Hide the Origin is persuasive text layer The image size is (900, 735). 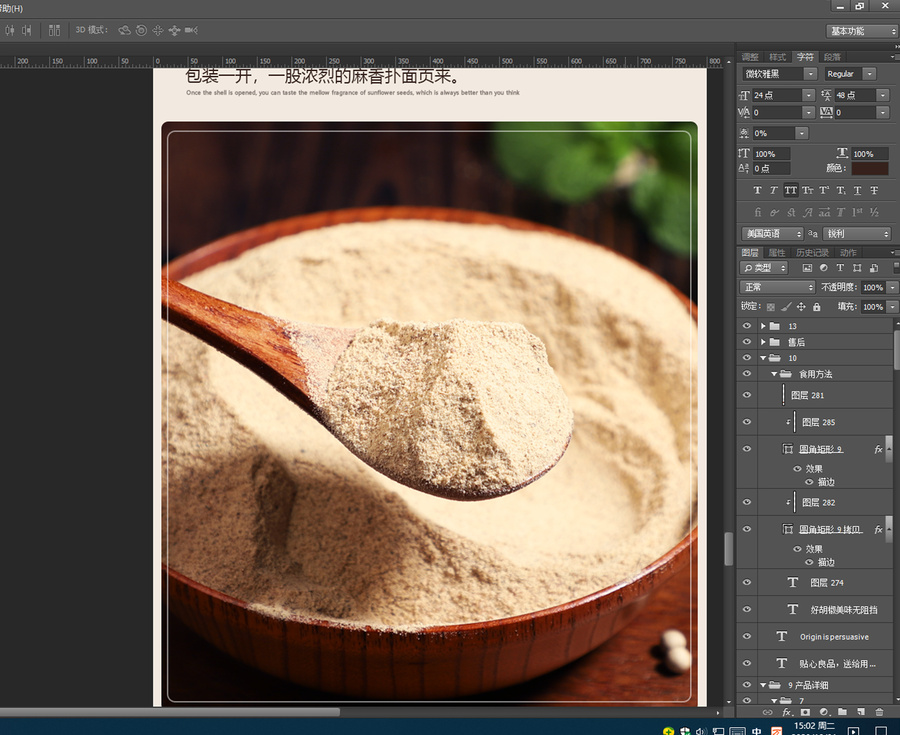pyautogui.click(x=747, y=636)
